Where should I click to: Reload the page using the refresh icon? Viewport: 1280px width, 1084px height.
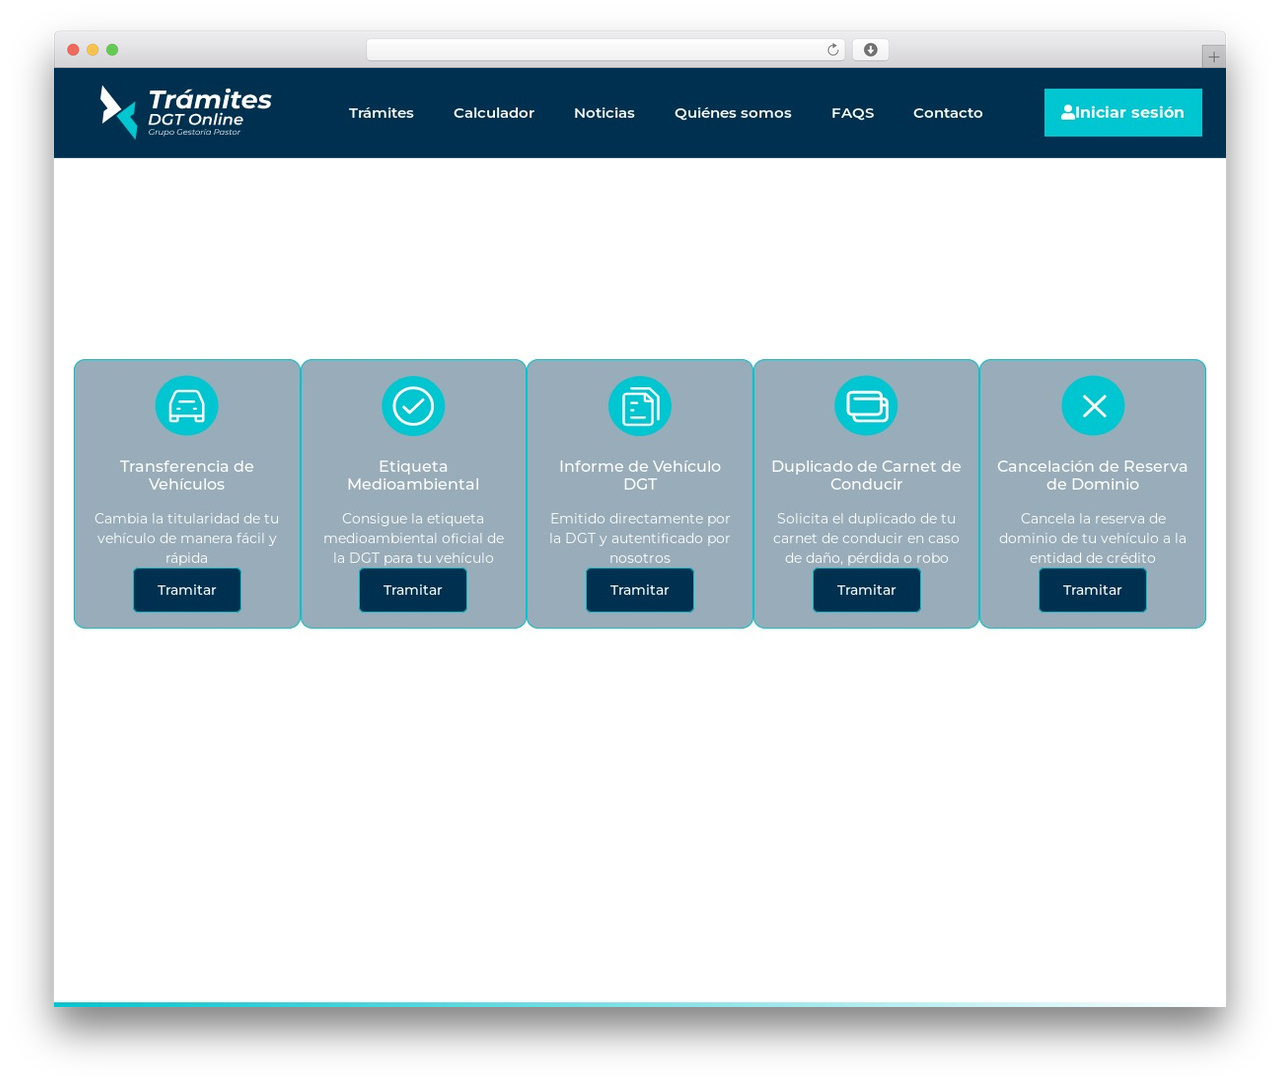click(x=833, y=50)
